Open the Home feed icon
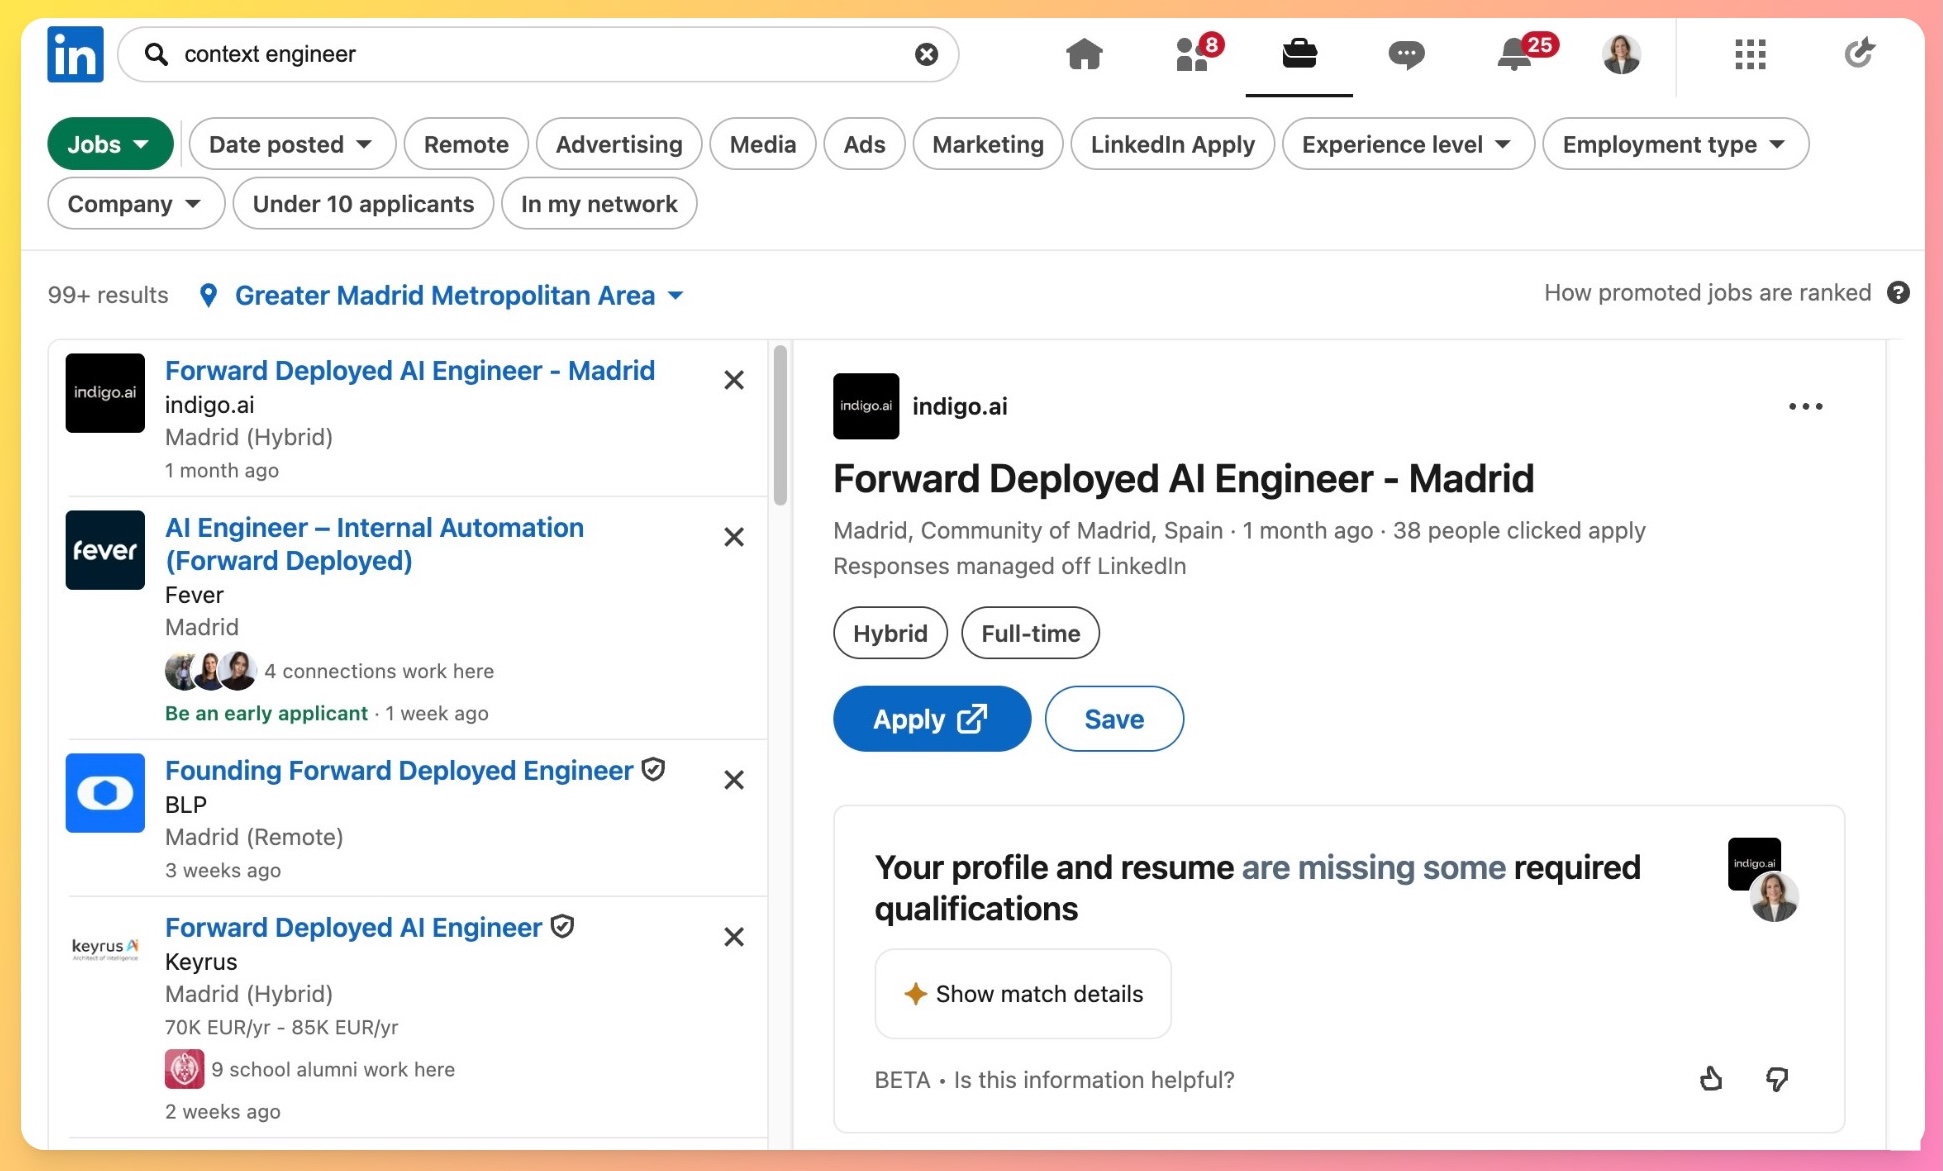 point(1084,54)
